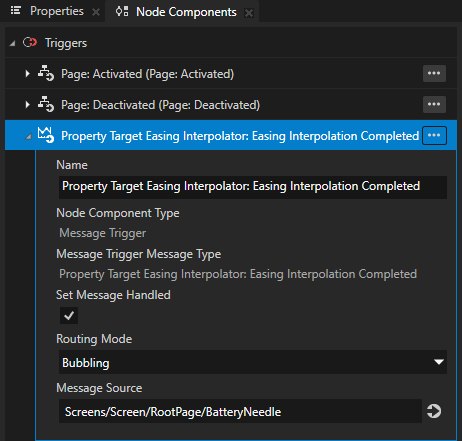Open the Routing Mode dropdown
The height and width of the screenshot is (441, 462).
253,362
